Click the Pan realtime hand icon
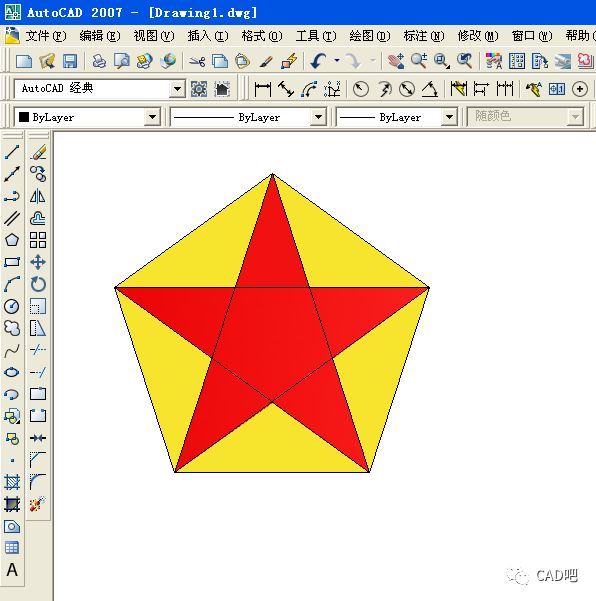Viewport: 596px width, 601px height. point(396,61)
